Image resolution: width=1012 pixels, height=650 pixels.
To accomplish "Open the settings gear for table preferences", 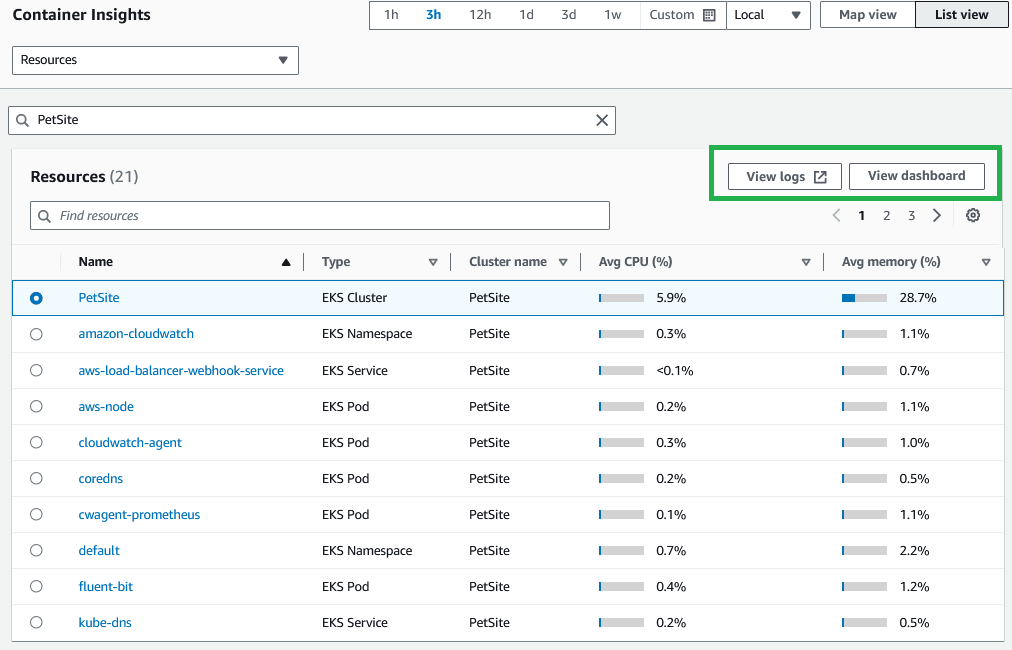I will [x=972, y=215].
